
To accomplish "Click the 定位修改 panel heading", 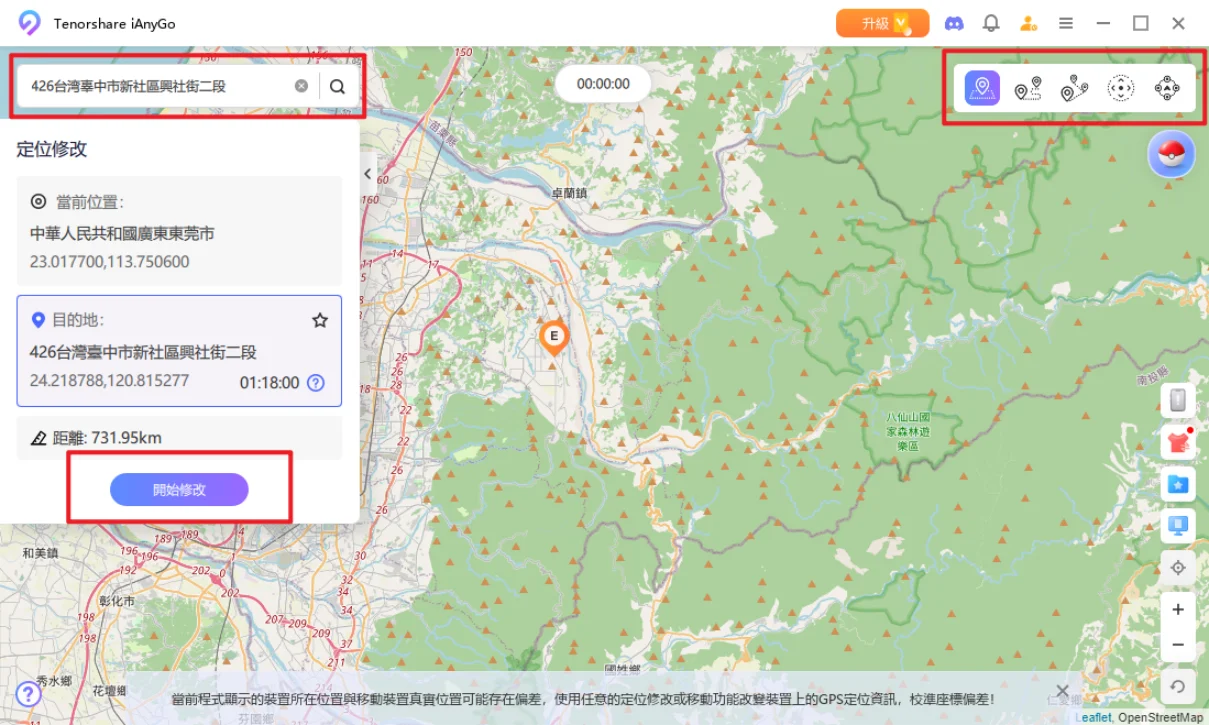I will click(x=52, y=149).
